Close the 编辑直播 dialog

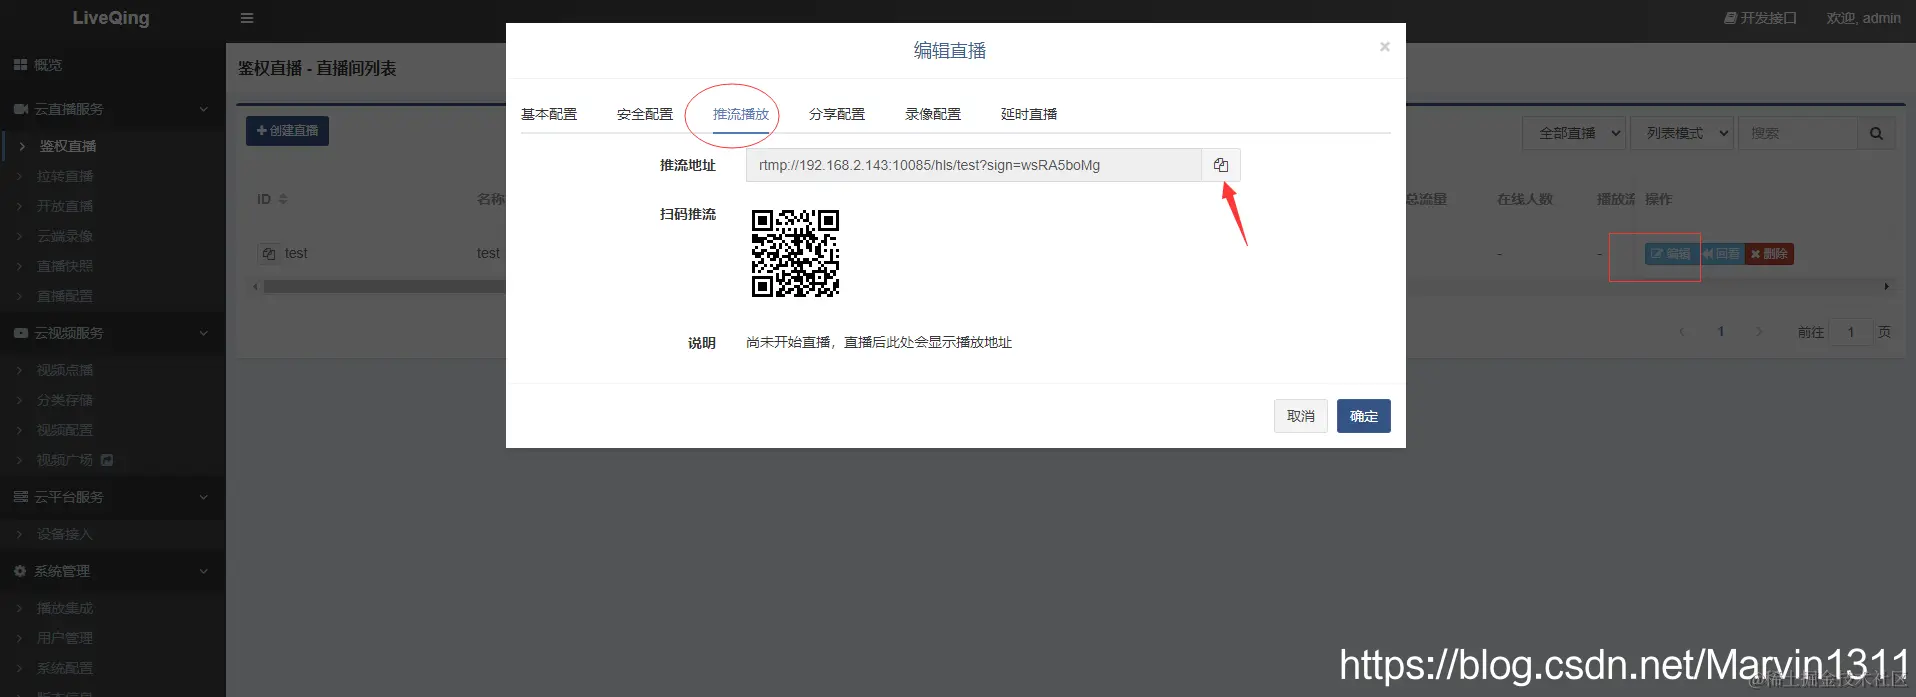[x=1385, y=46]
